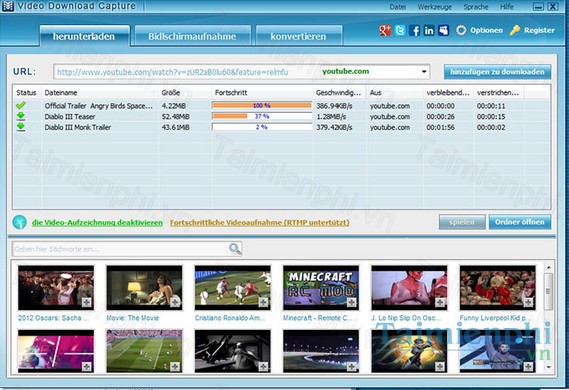Share via the Twitter icon
The height and width of the screenshot is (390, 569).
400,30
